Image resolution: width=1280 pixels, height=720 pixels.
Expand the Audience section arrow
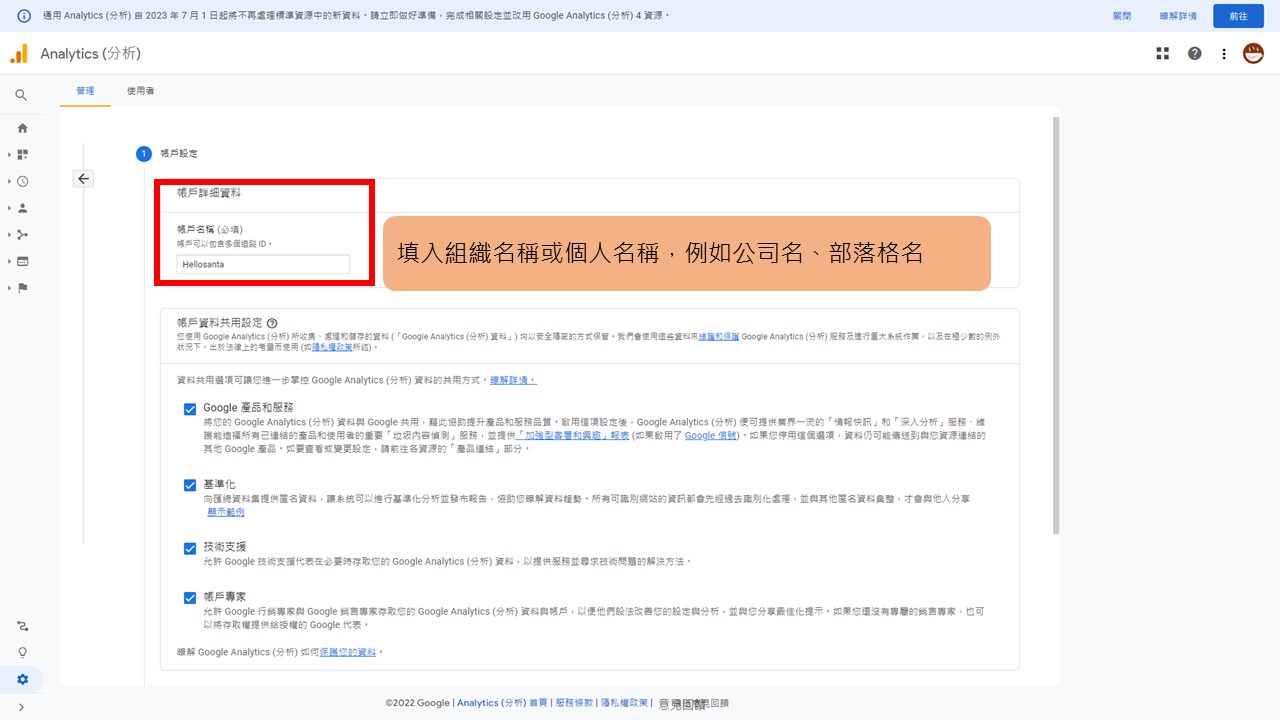tap(9, 208)
